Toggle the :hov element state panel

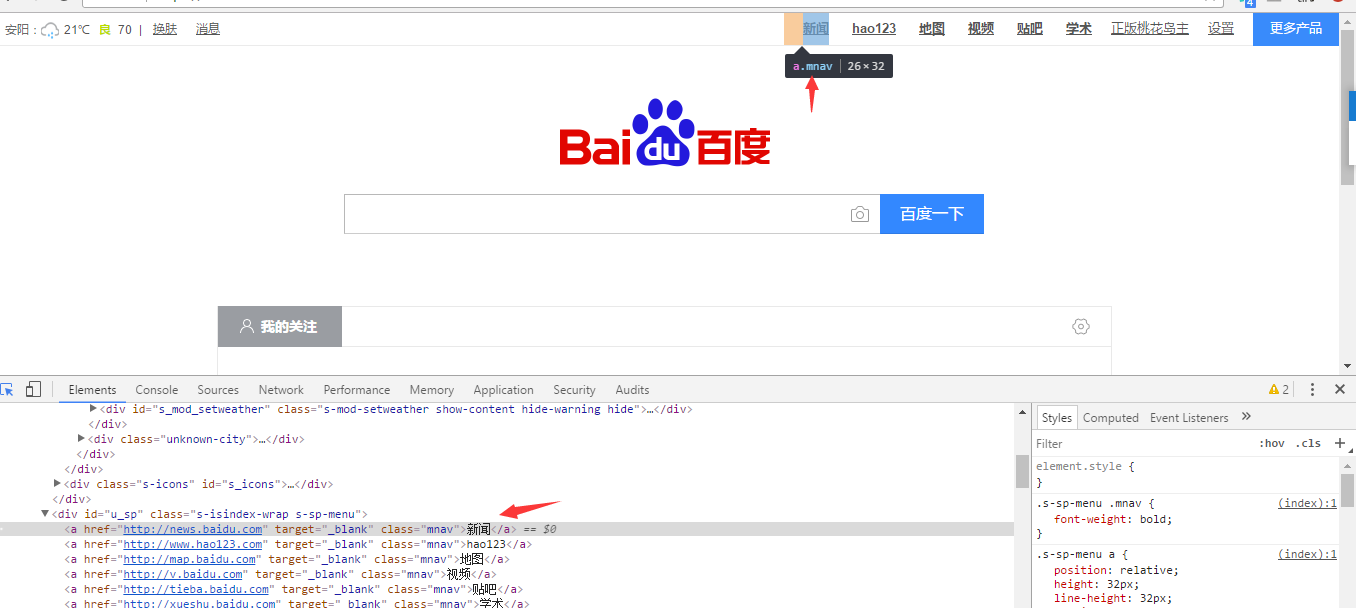click(1272, 443)
